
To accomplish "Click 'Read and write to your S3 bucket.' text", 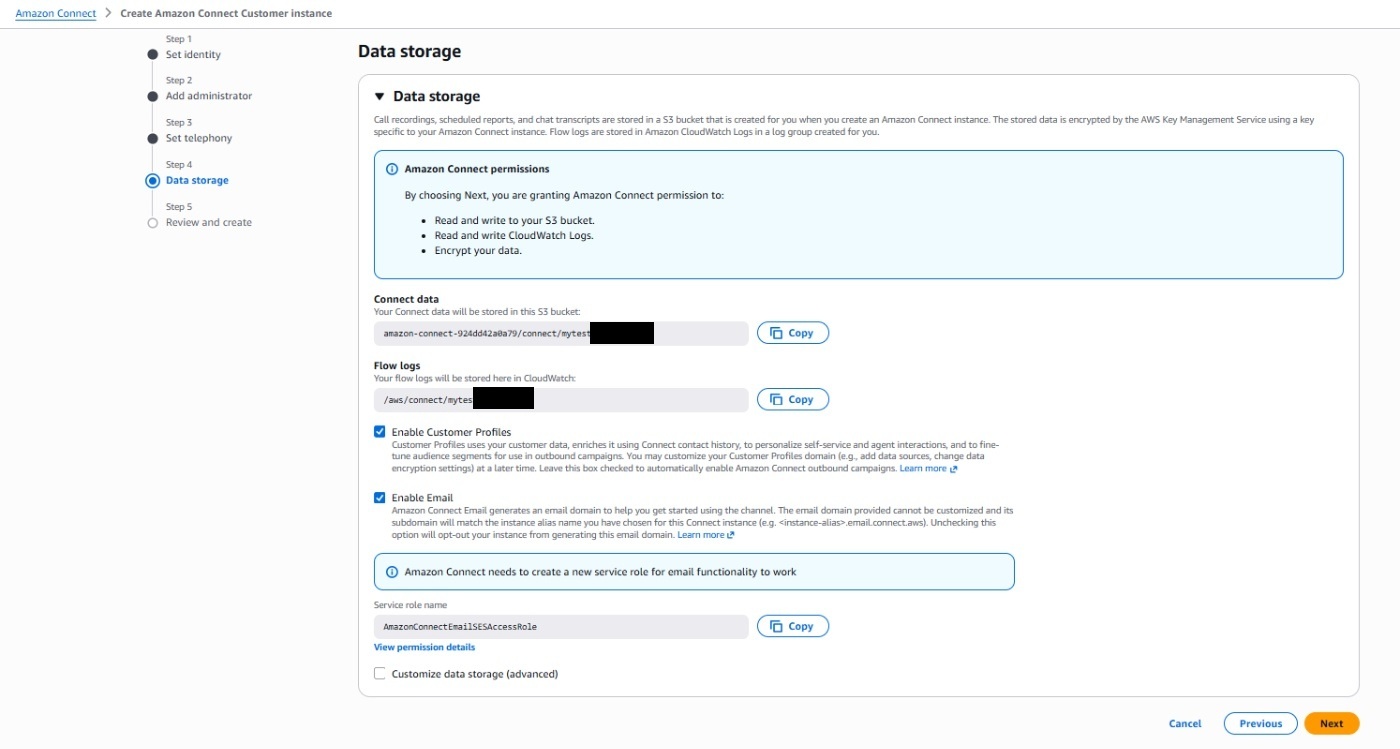I will tap(514, 220).
